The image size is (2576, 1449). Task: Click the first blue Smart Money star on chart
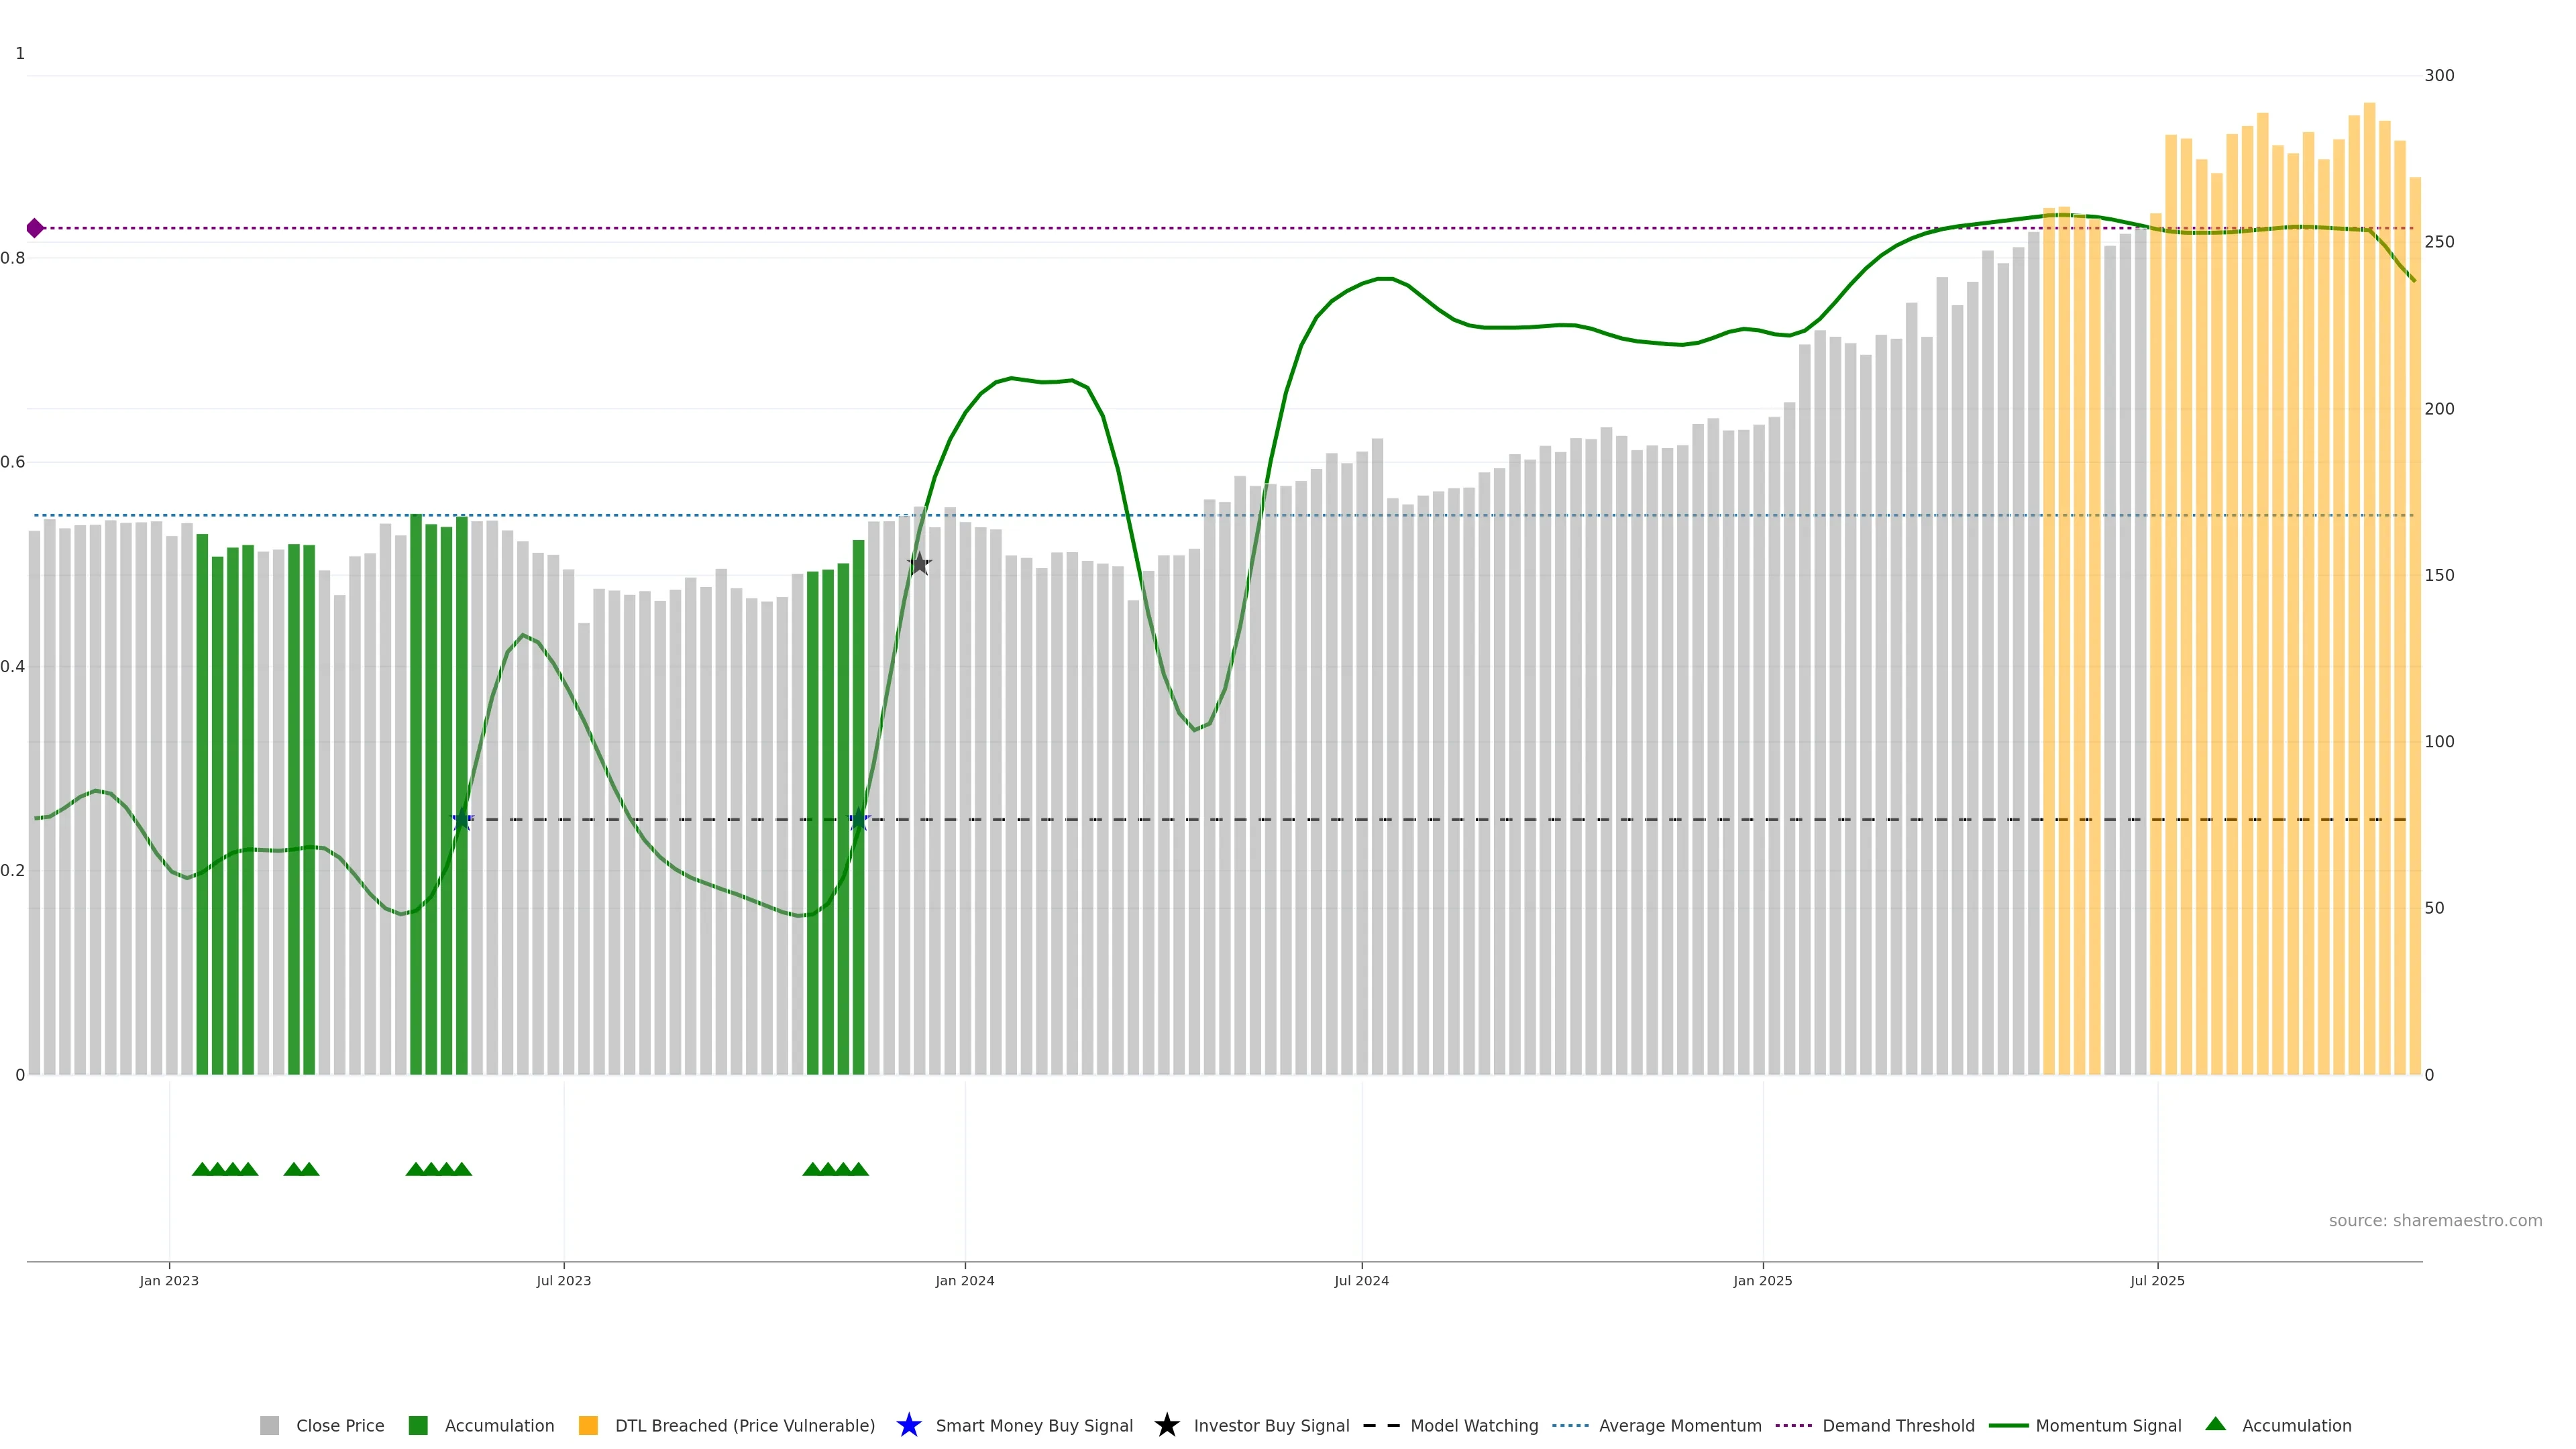pos(462,819)
